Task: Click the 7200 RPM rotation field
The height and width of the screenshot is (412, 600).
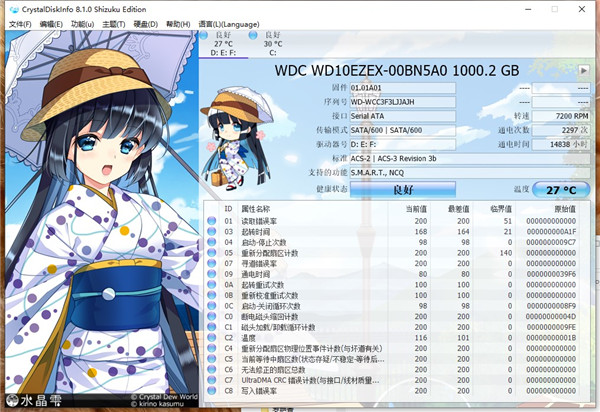Action: point(561,116)
